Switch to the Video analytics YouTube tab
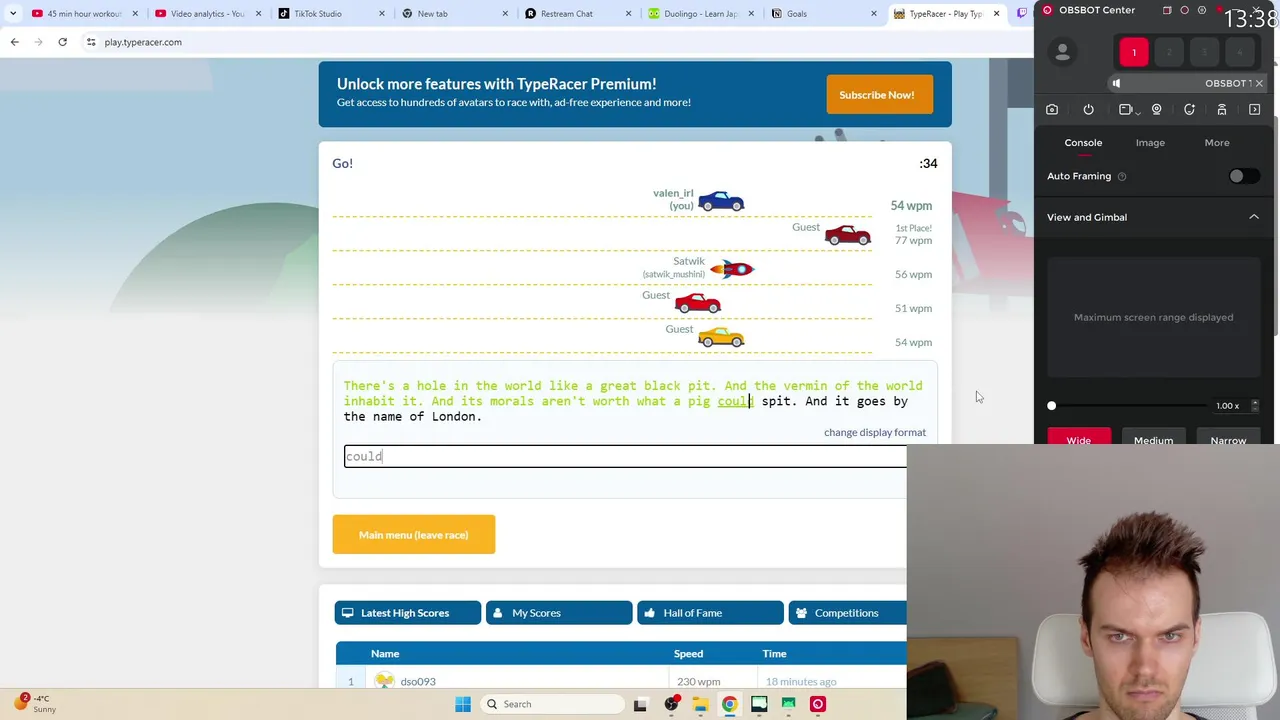This screenshot has width=1280, height=720. pyautogui.click(x=207, y=14)
